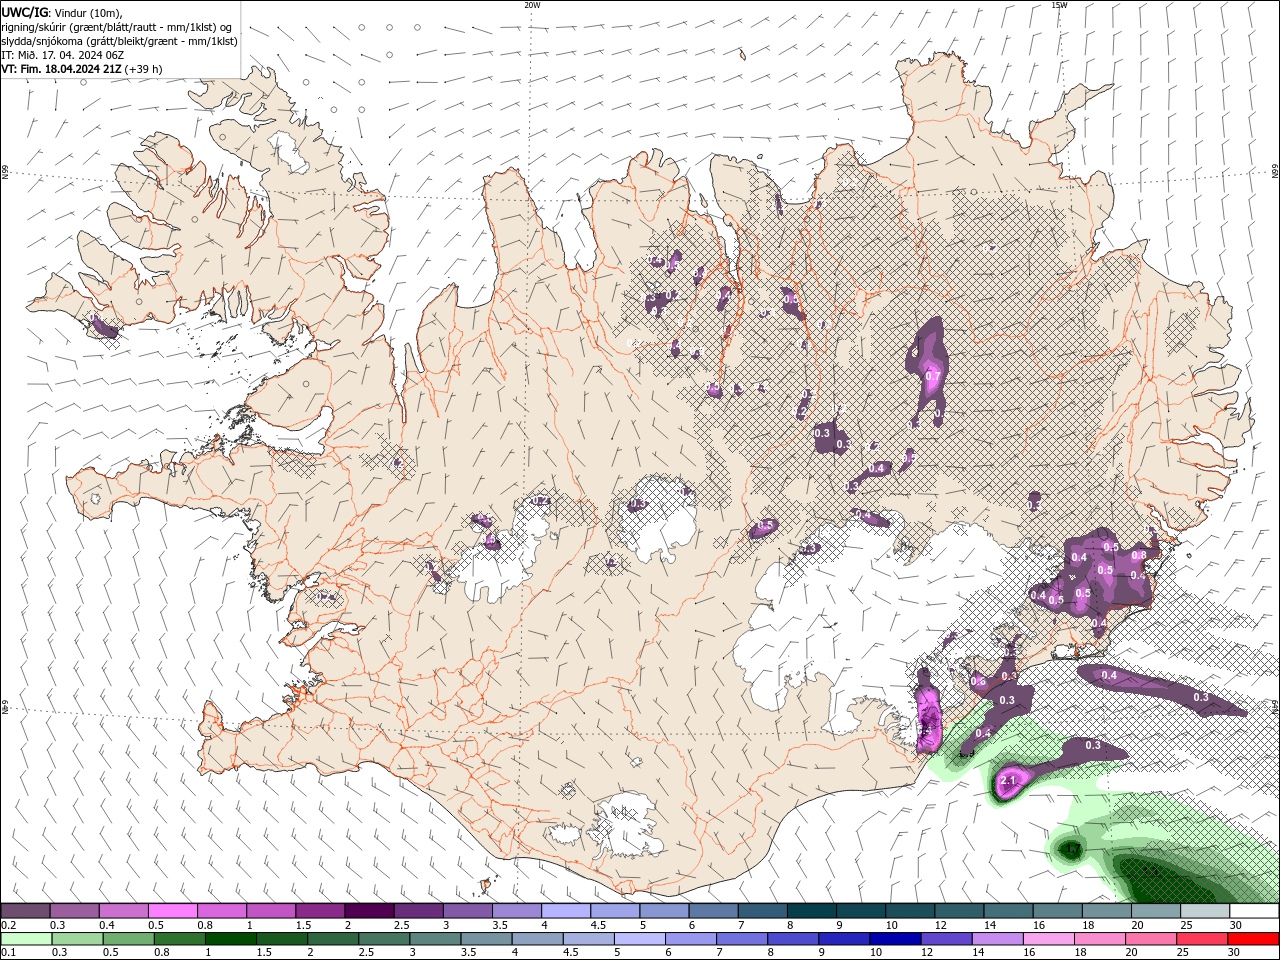The height and width of the screenshot is (960, 1280).
Task: Pick the darkest purple swatch above upper-row 2
Action: [x=369, y=910]
